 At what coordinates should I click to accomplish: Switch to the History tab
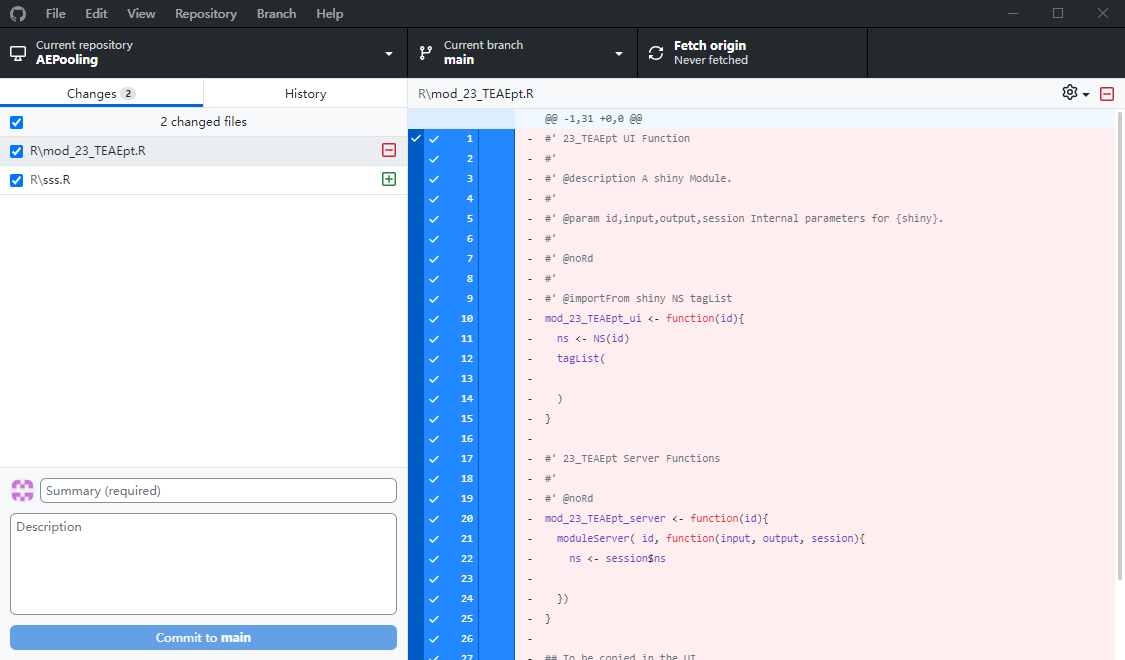tap(305, 93)
